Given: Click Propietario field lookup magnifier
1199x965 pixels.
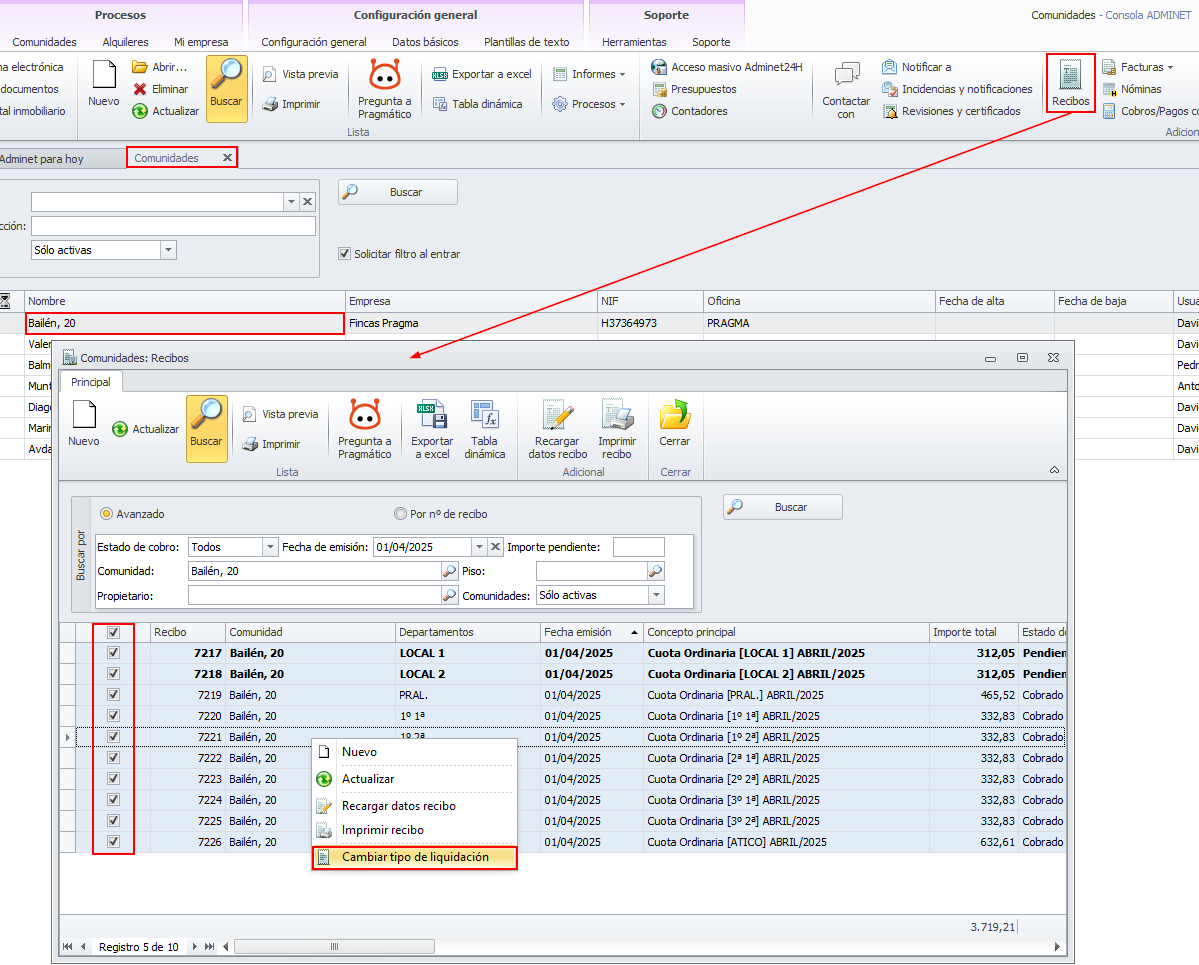Looking at the screenshot, I should coord(449,596).
